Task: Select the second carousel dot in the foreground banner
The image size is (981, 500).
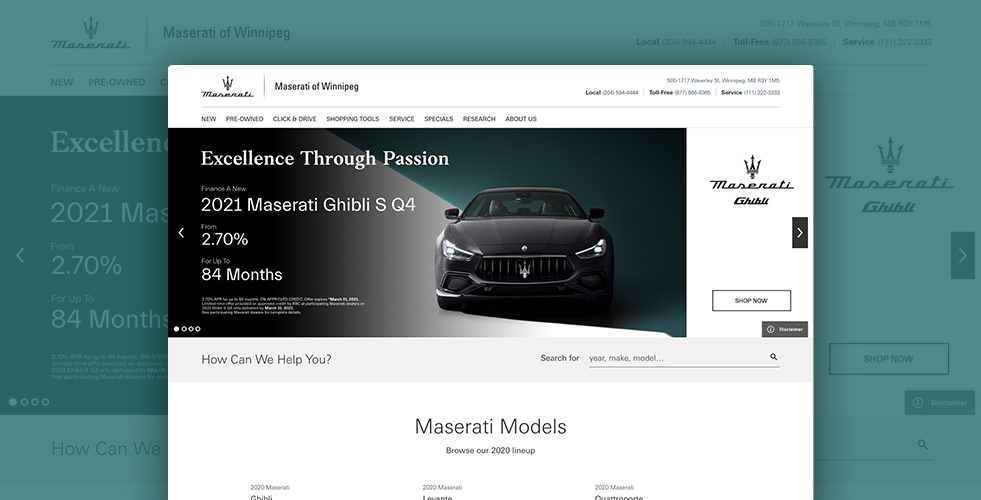Action: tap(184, 329)
